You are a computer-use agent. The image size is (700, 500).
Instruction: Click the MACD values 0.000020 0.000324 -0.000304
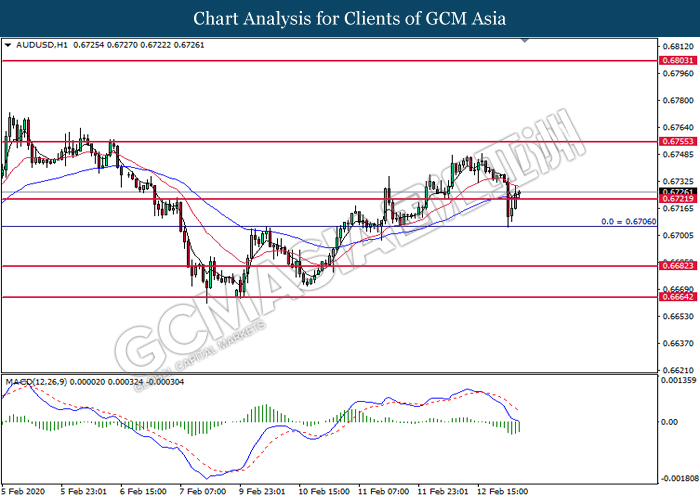click(127, 382)
